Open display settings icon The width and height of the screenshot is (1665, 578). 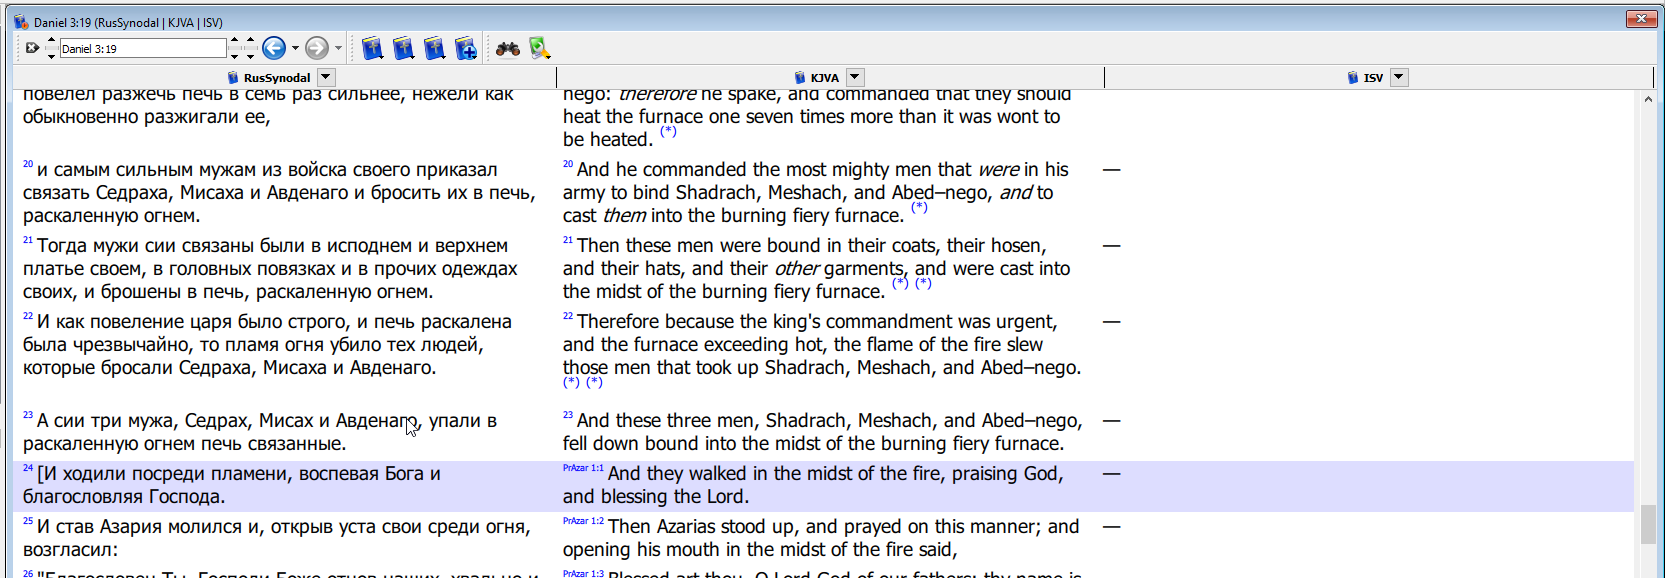(540, 48)
